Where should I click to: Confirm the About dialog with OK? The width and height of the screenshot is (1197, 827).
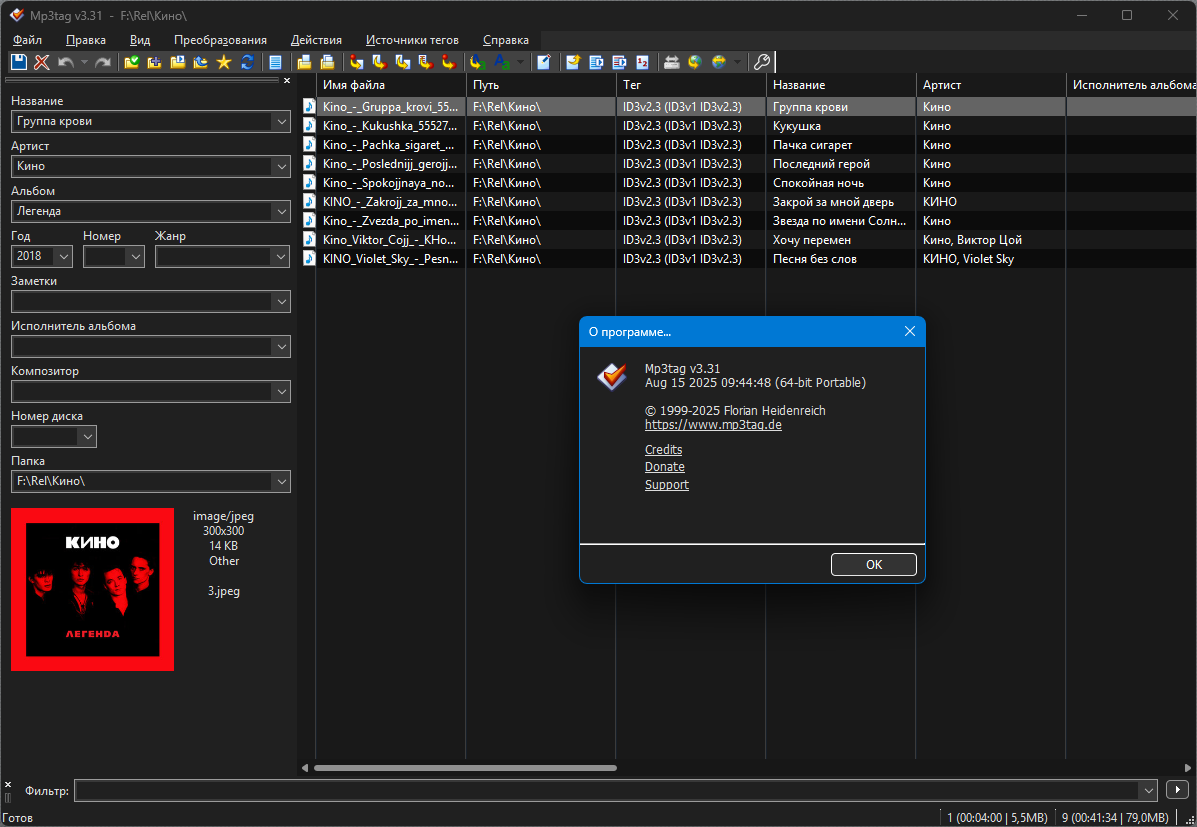pyautogui.click(x=873, y=564)
